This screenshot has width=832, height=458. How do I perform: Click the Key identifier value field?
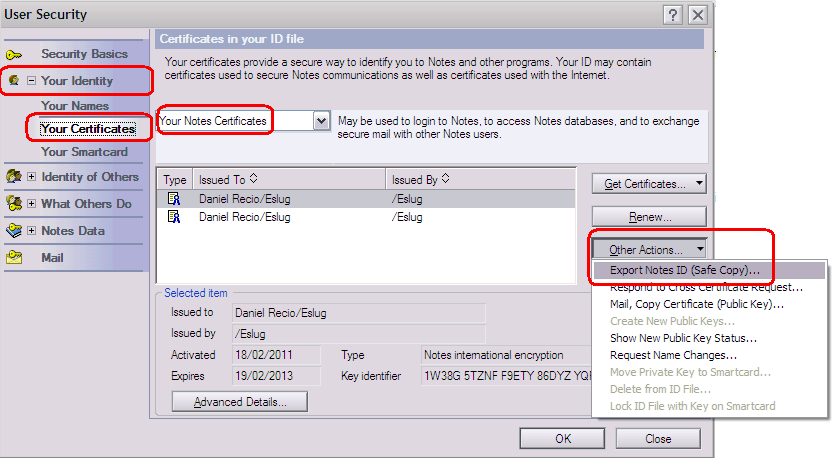506,376
